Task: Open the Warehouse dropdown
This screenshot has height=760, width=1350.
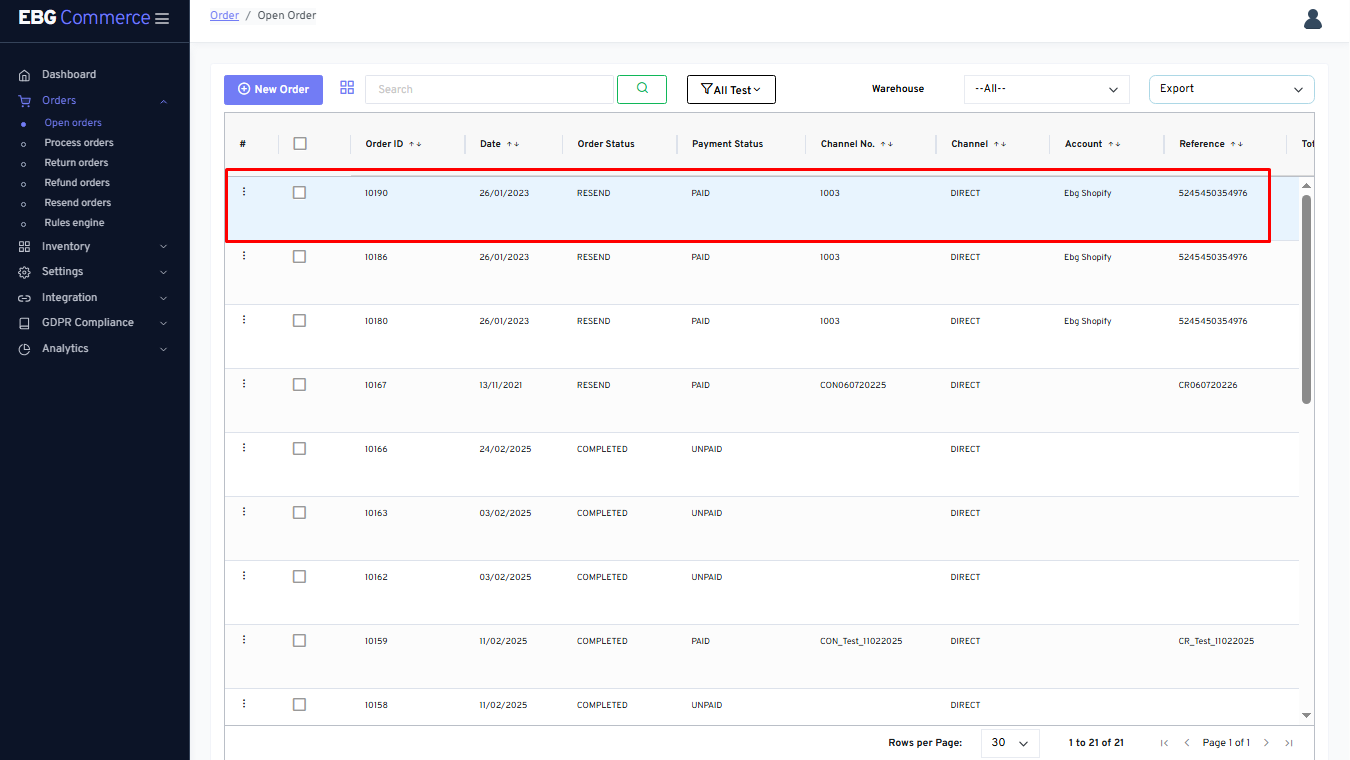Action: click(x=1046, y=89)
